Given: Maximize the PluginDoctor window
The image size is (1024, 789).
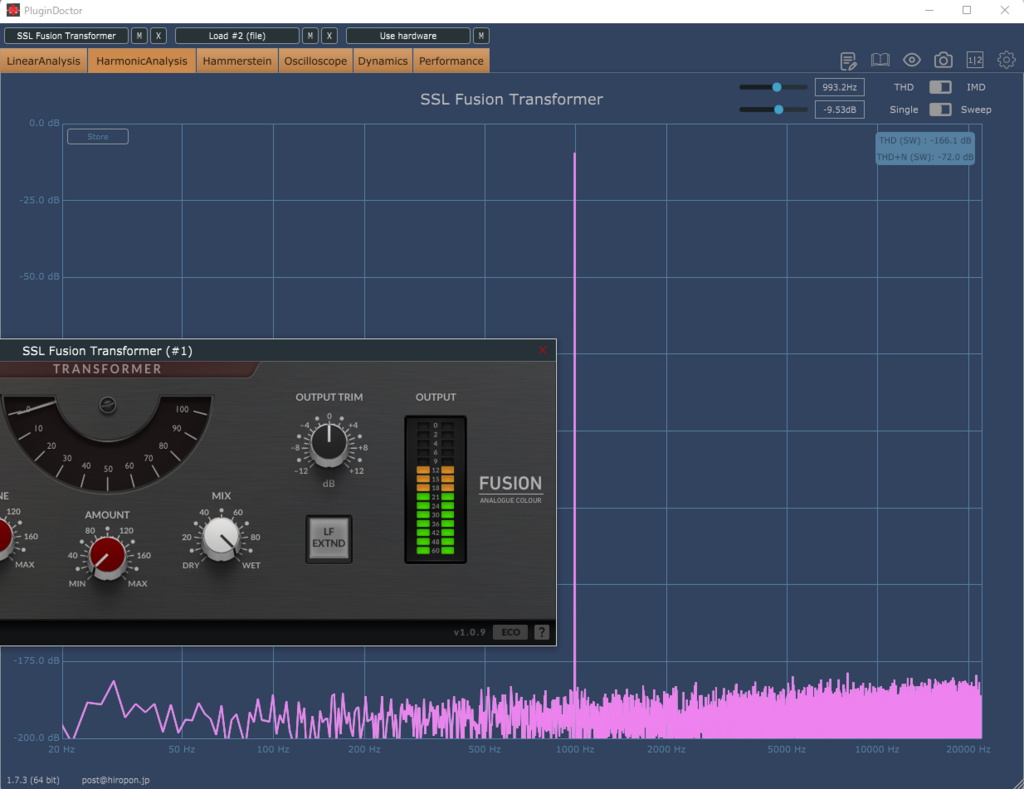Looking at the screenshot, I should pyautogui.click(x=967, y=10).
